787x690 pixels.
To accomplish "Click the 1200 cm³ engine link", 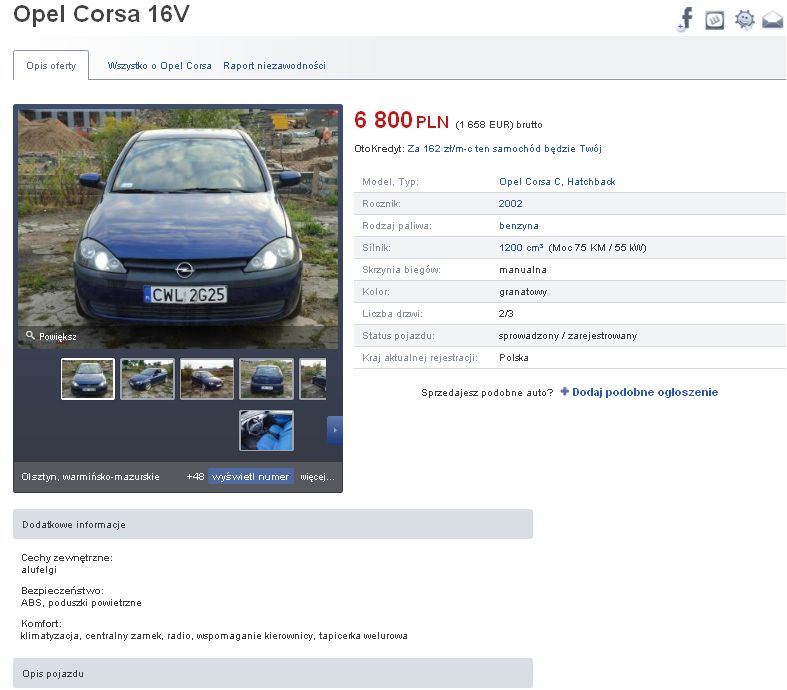I will point(521,248).
